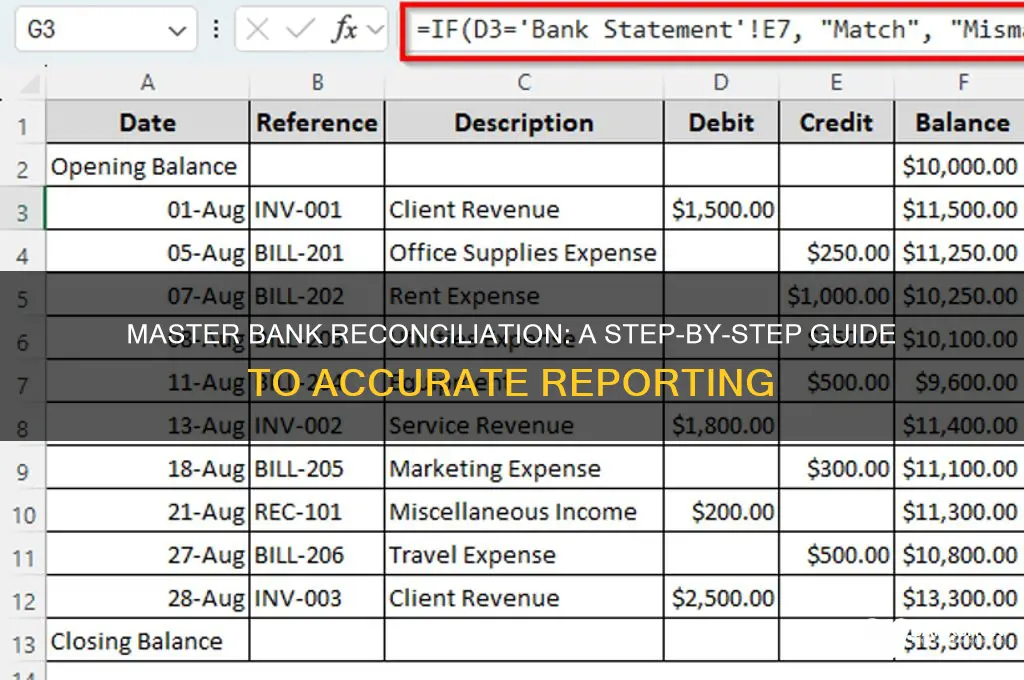Select the 'Office Supplies Expense' cell
The width and height of the screenshot is (1024, 680).
click(x=524, y=252)
